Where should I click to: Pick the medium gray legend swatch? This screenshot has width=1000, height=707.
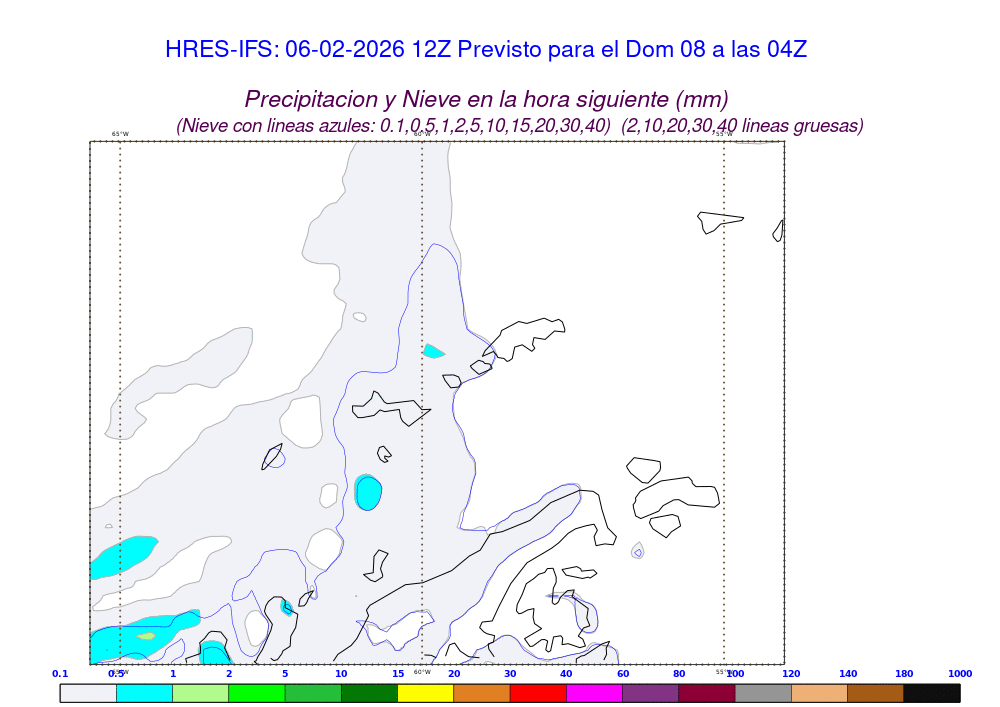pyautogui.click(x=763, y=693)
